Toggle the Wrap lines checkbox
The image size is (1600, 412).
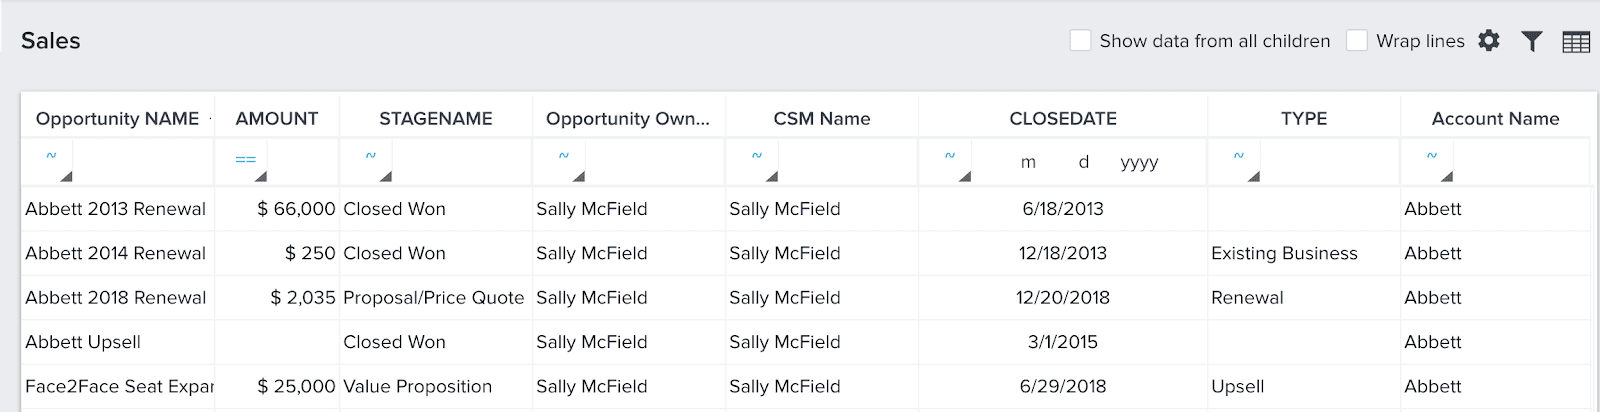pyautogui.click(x=1357, y=41)
